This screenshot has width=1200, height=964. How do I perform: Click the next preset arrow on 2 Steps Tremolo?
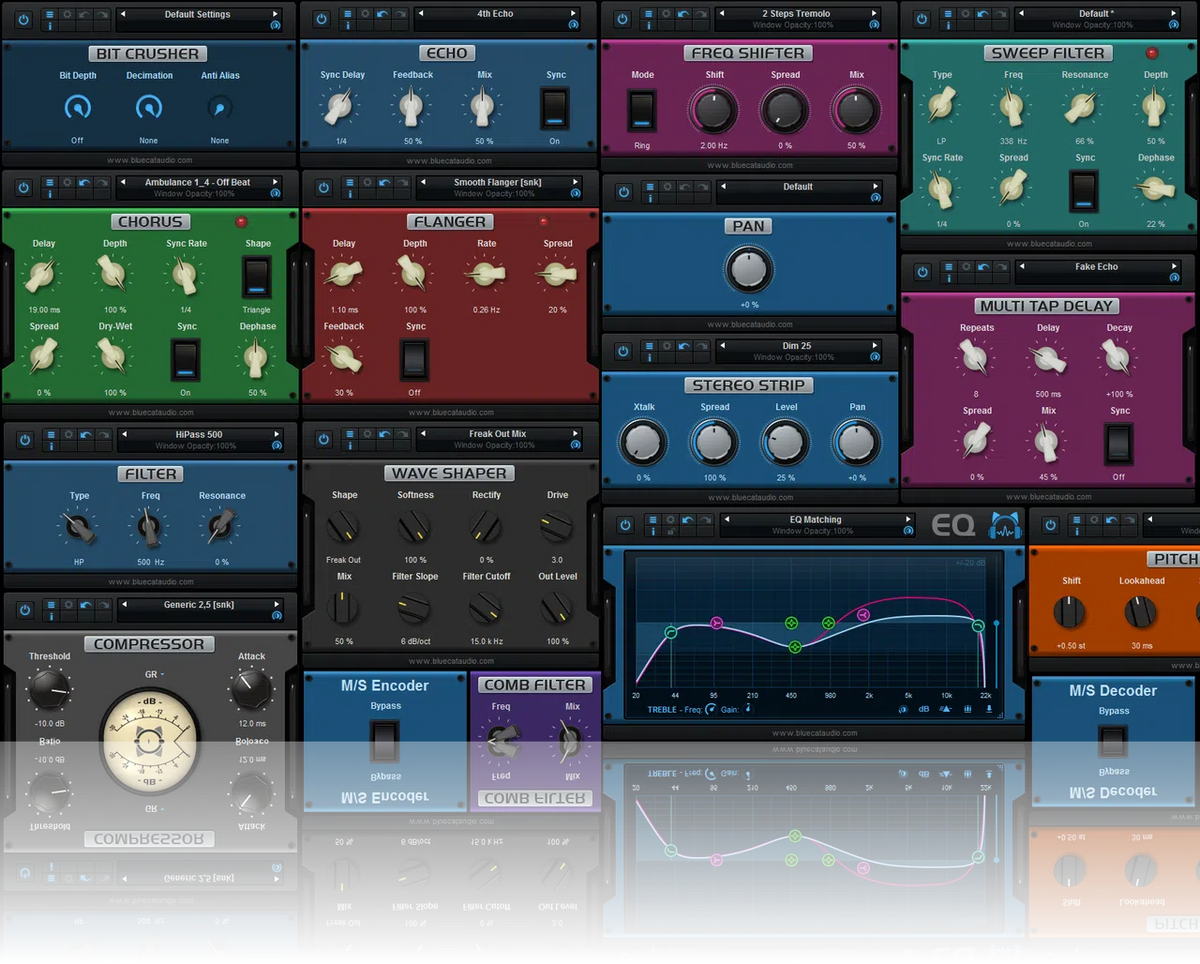point(875,13)
